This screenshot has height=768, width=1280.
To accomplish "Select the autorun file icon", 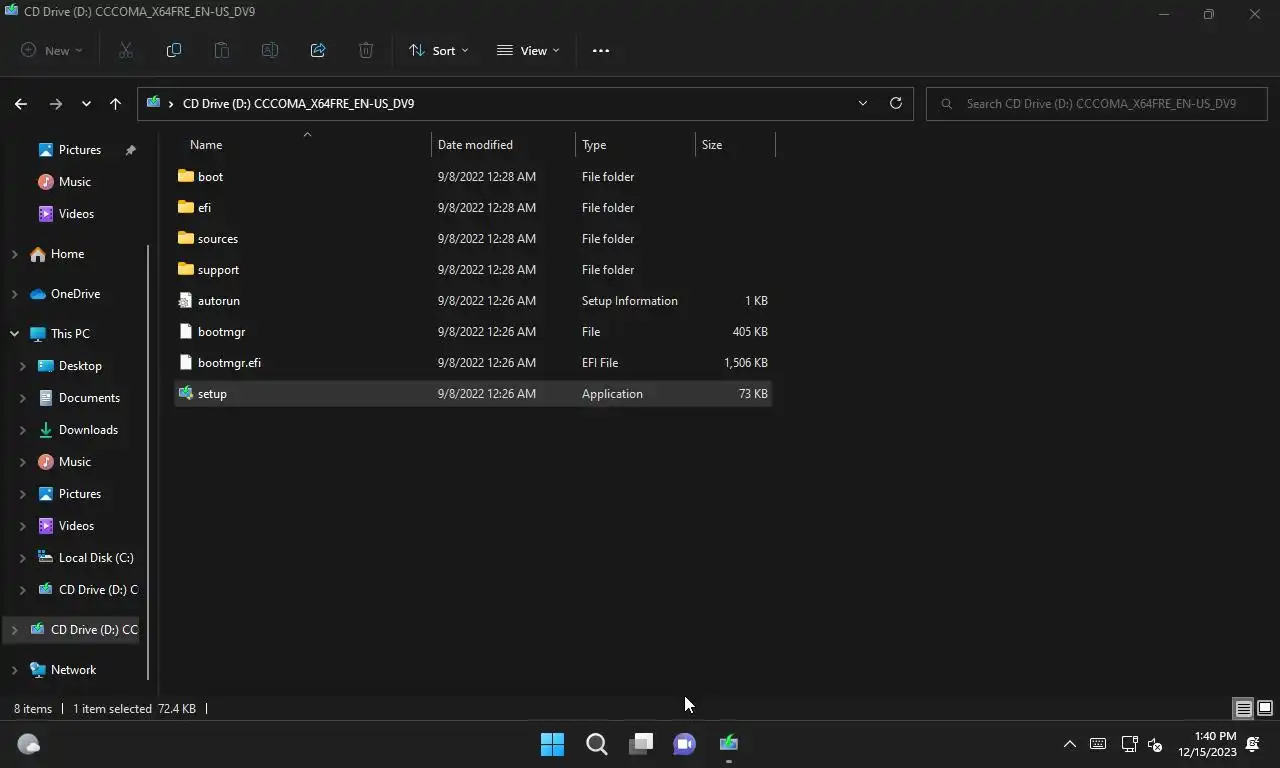I will [186, 300].
